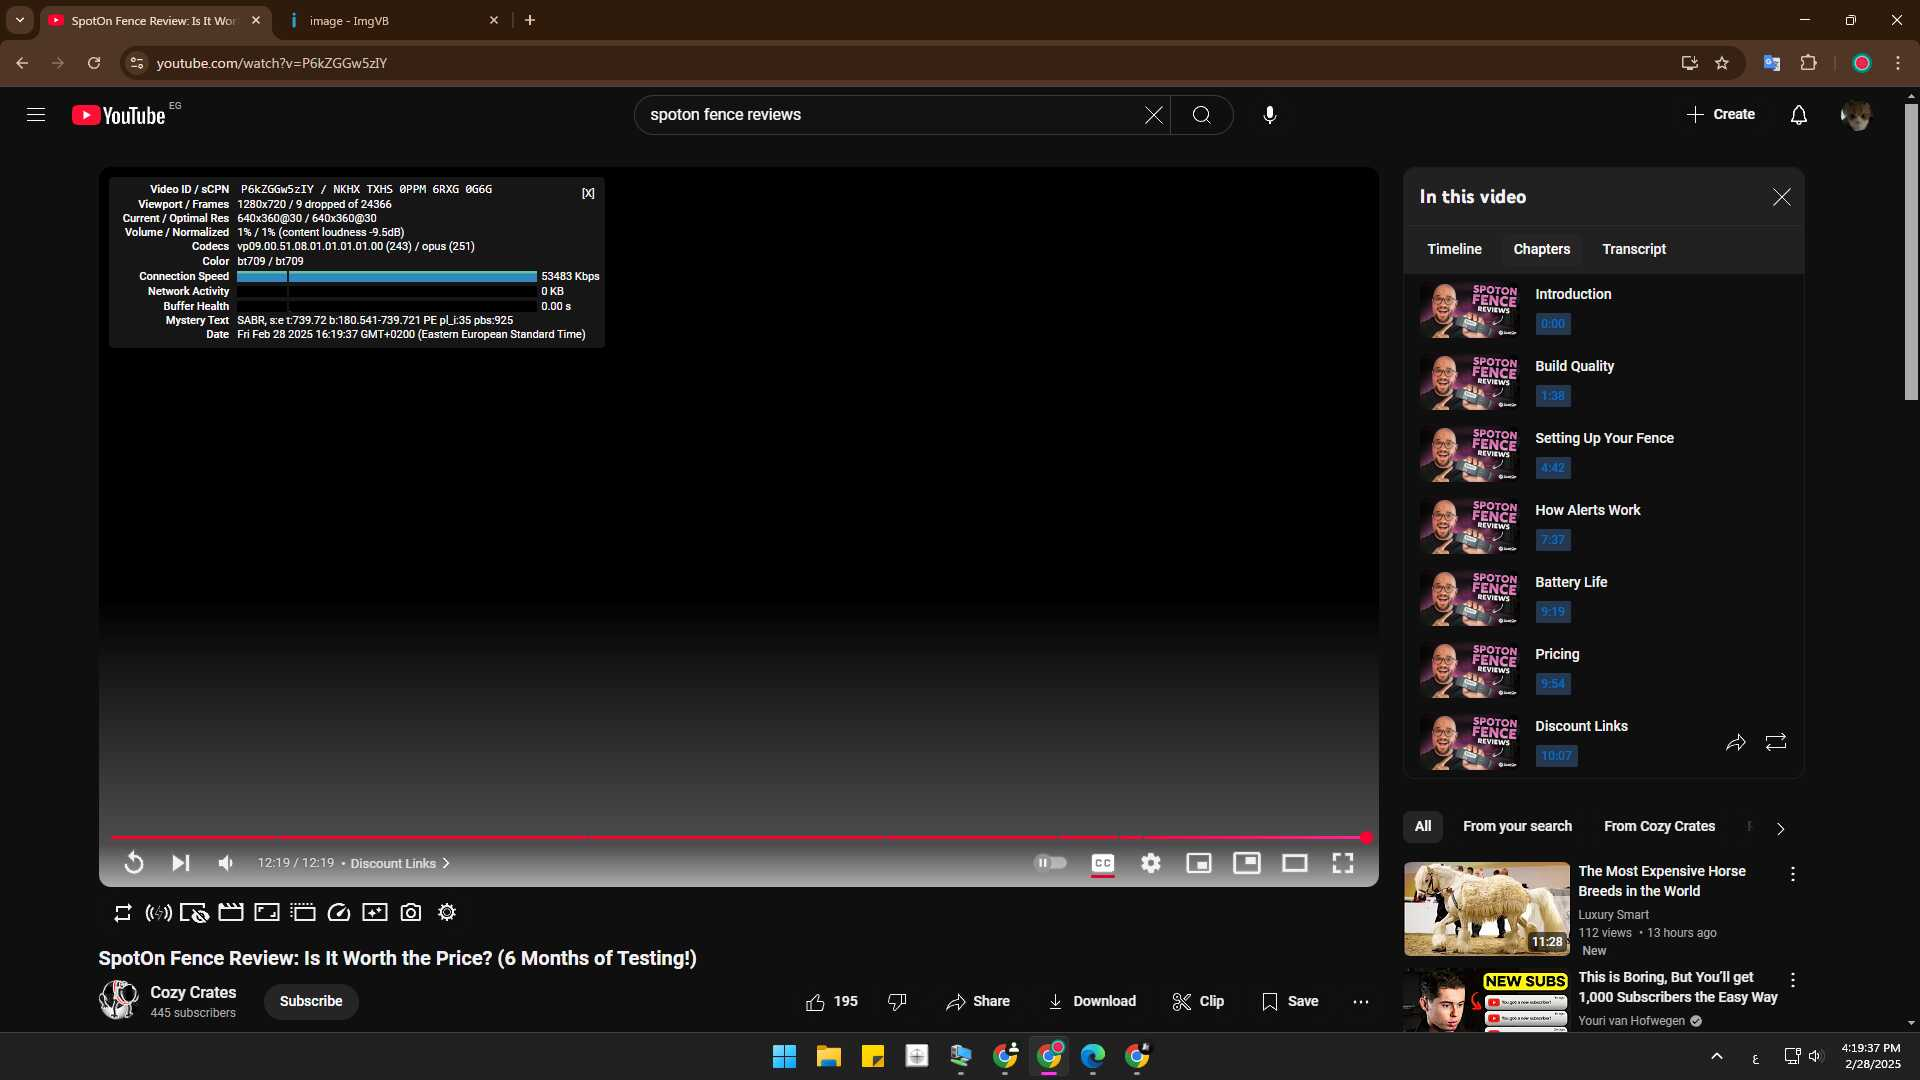Image resolution: width=1920 pixels, height=1080 pixels.
Task: Replay the video with the replay button
Action: click(134, 863)
